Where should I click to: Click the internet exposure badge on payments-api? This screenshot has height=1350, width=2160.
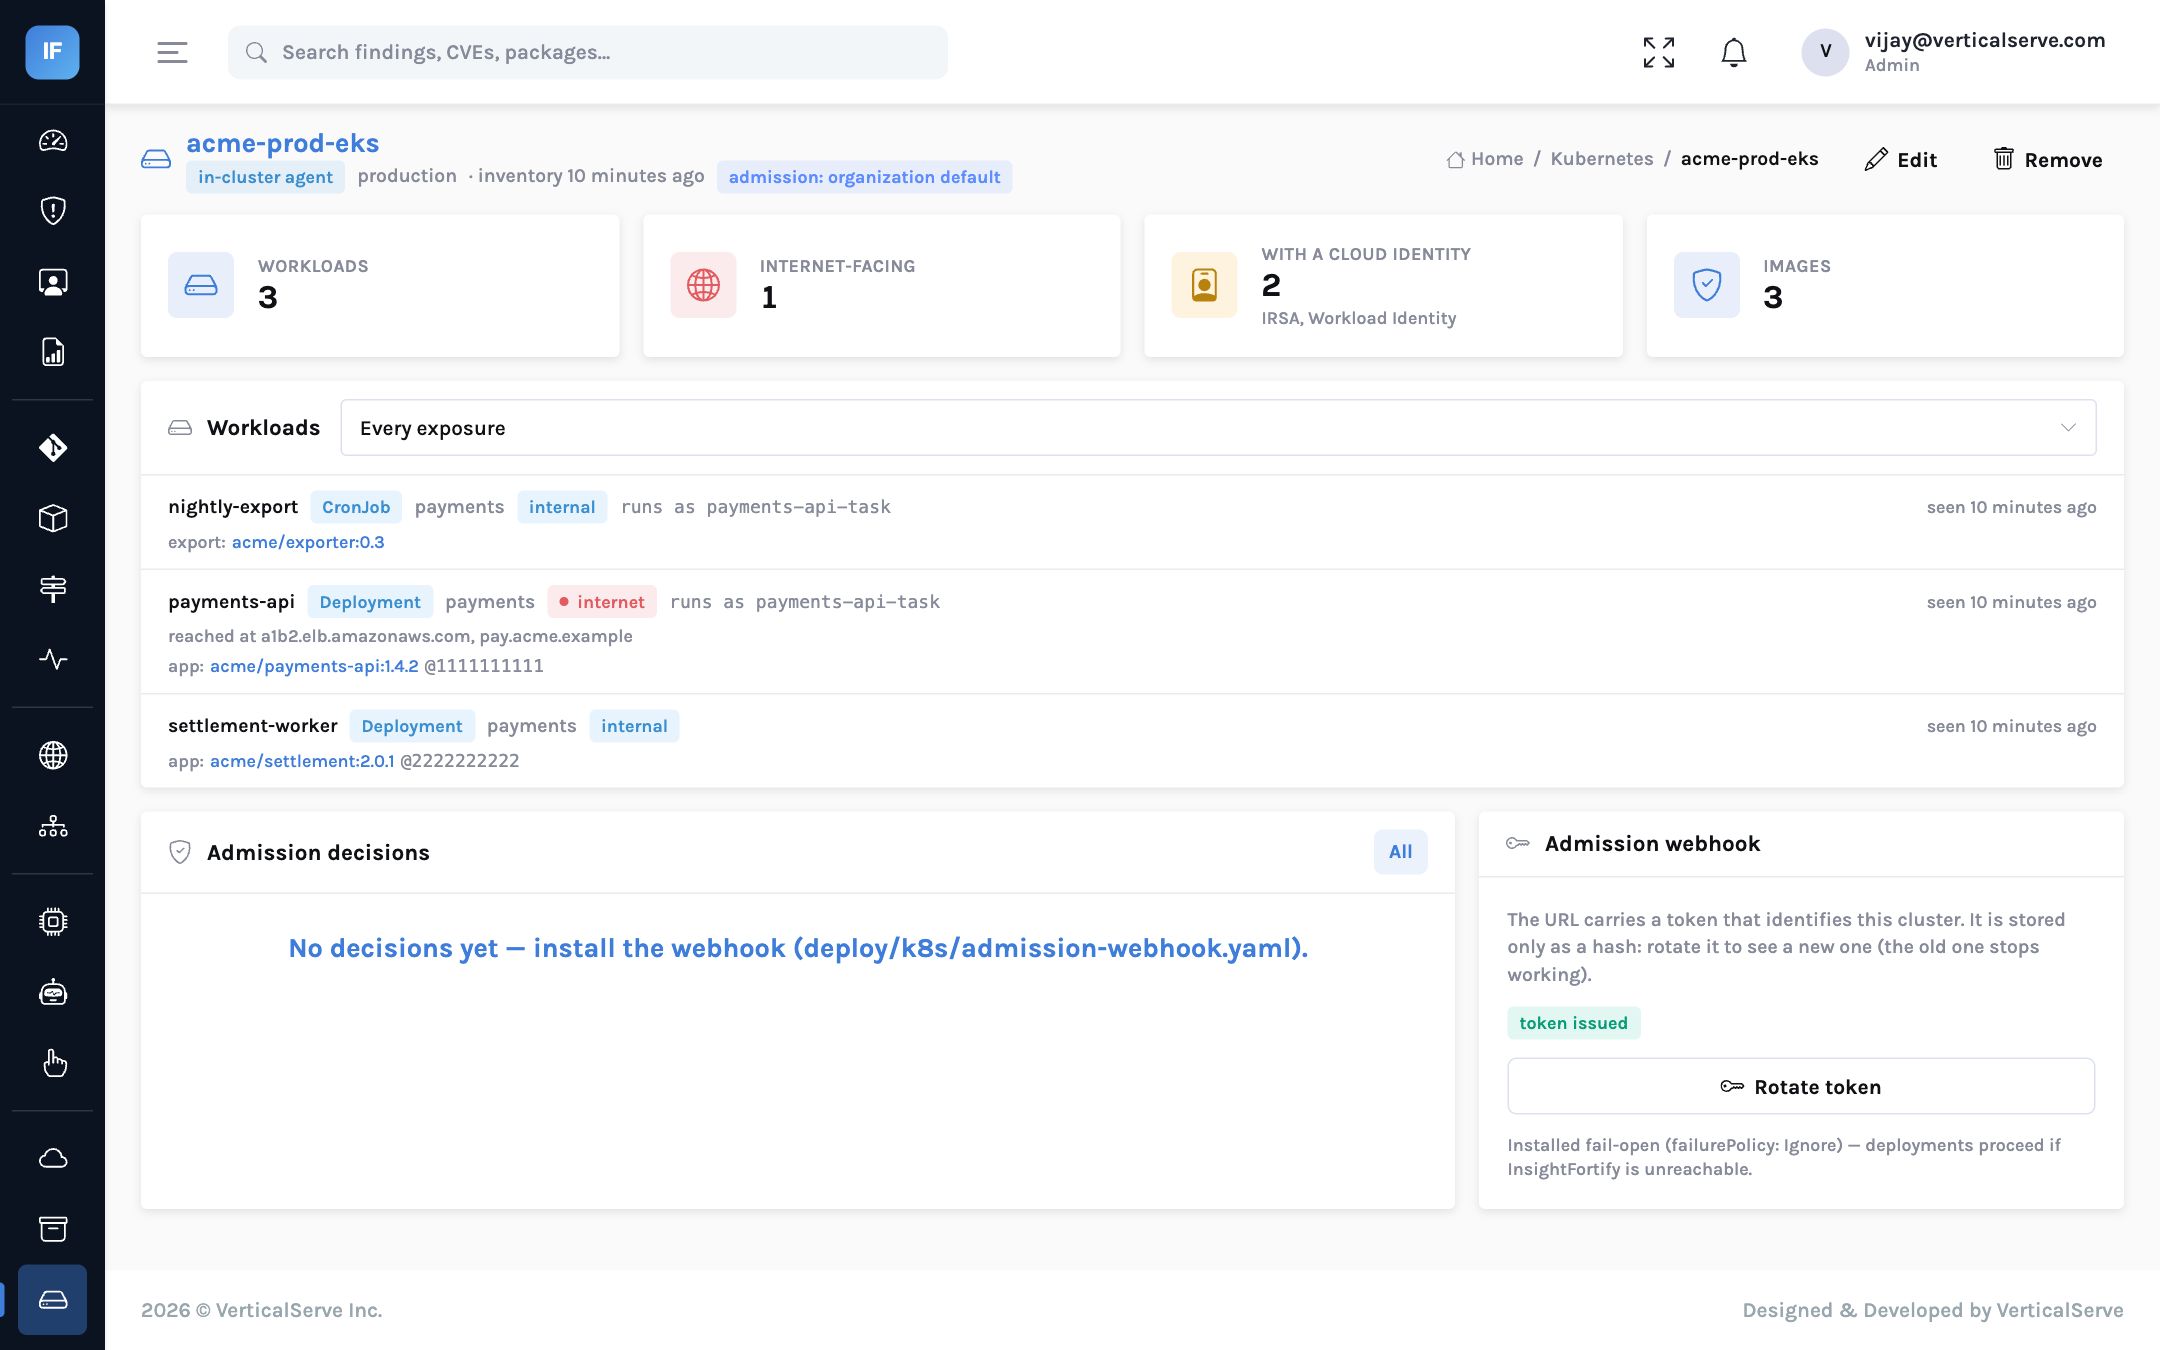(602, 602)
